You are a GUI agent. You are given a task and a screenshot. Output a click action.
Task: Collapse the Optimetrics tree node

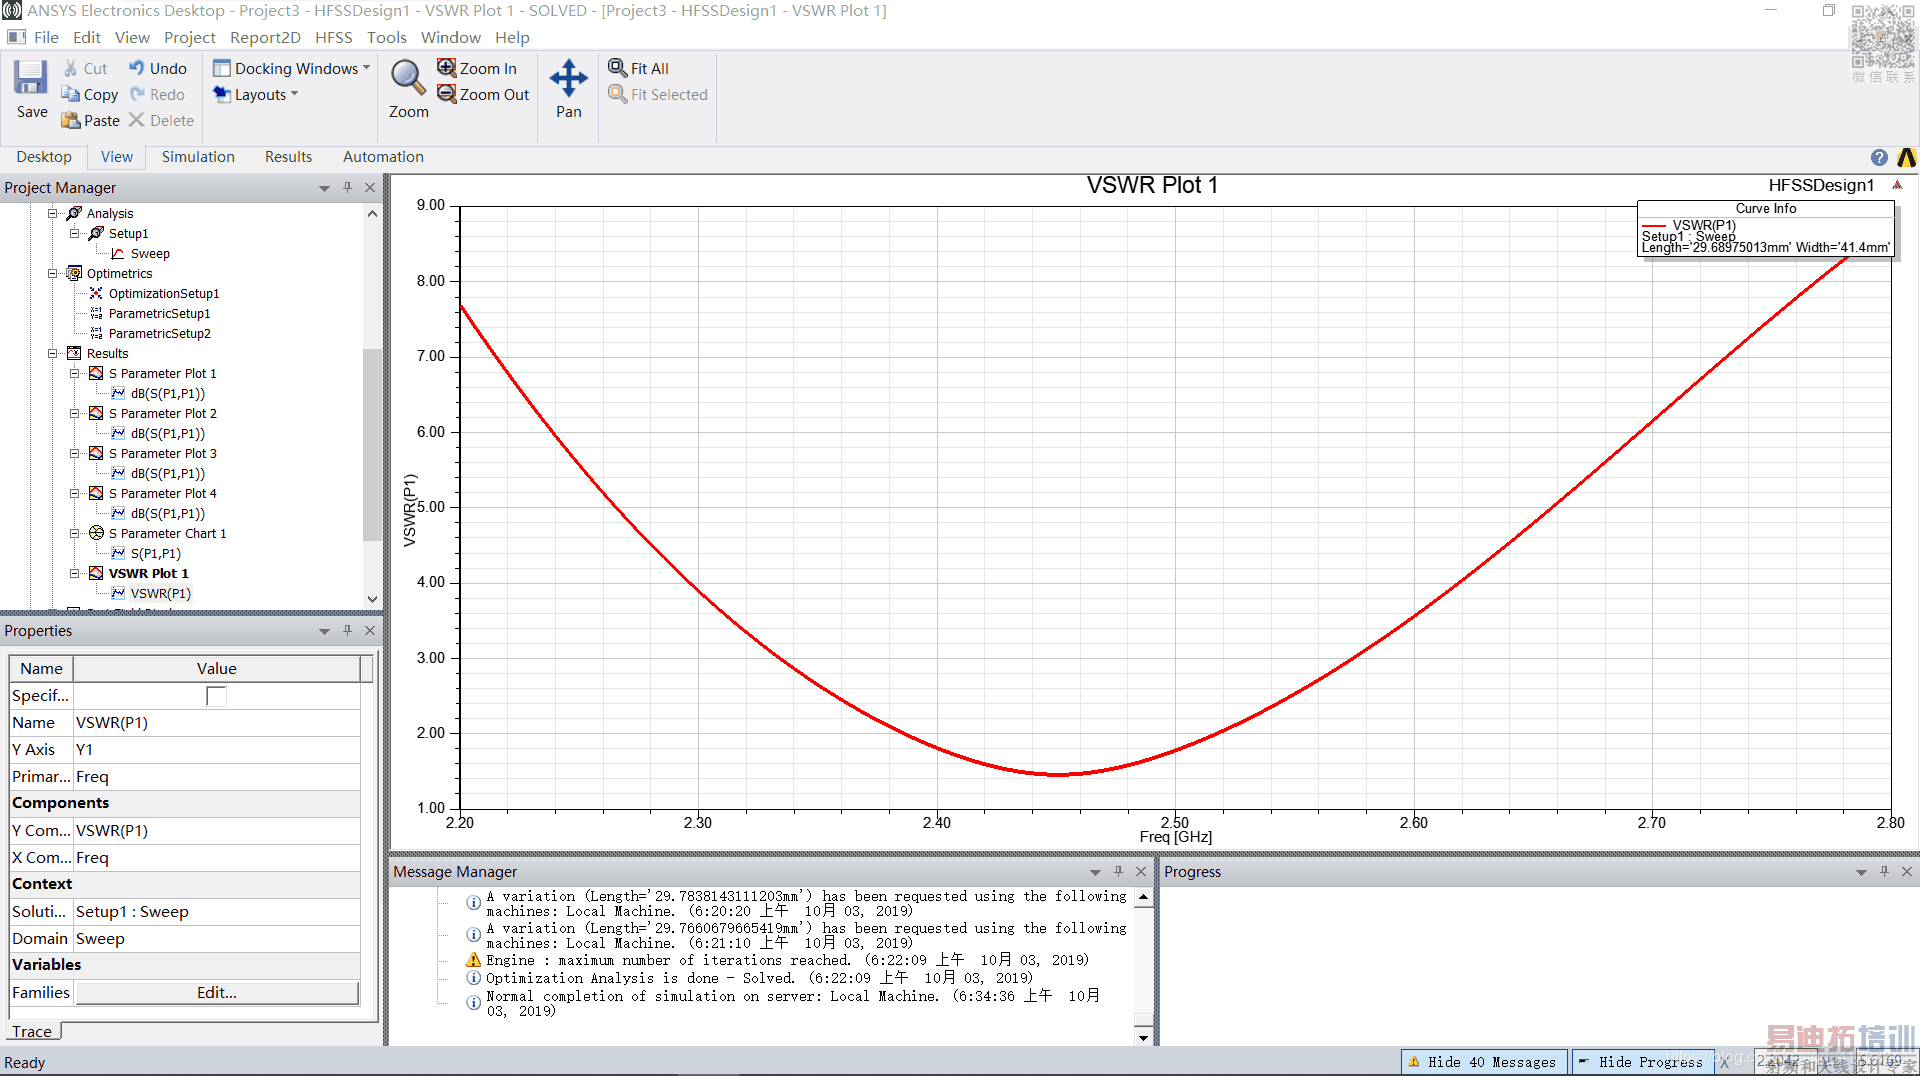53,273
